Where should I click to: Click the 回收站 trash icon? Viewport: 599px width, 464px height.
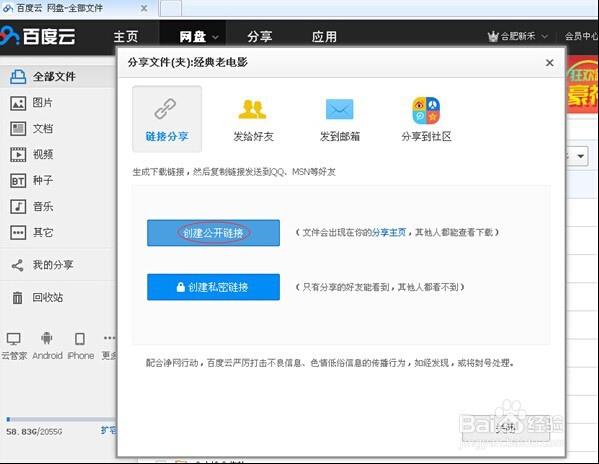[18, 297]
